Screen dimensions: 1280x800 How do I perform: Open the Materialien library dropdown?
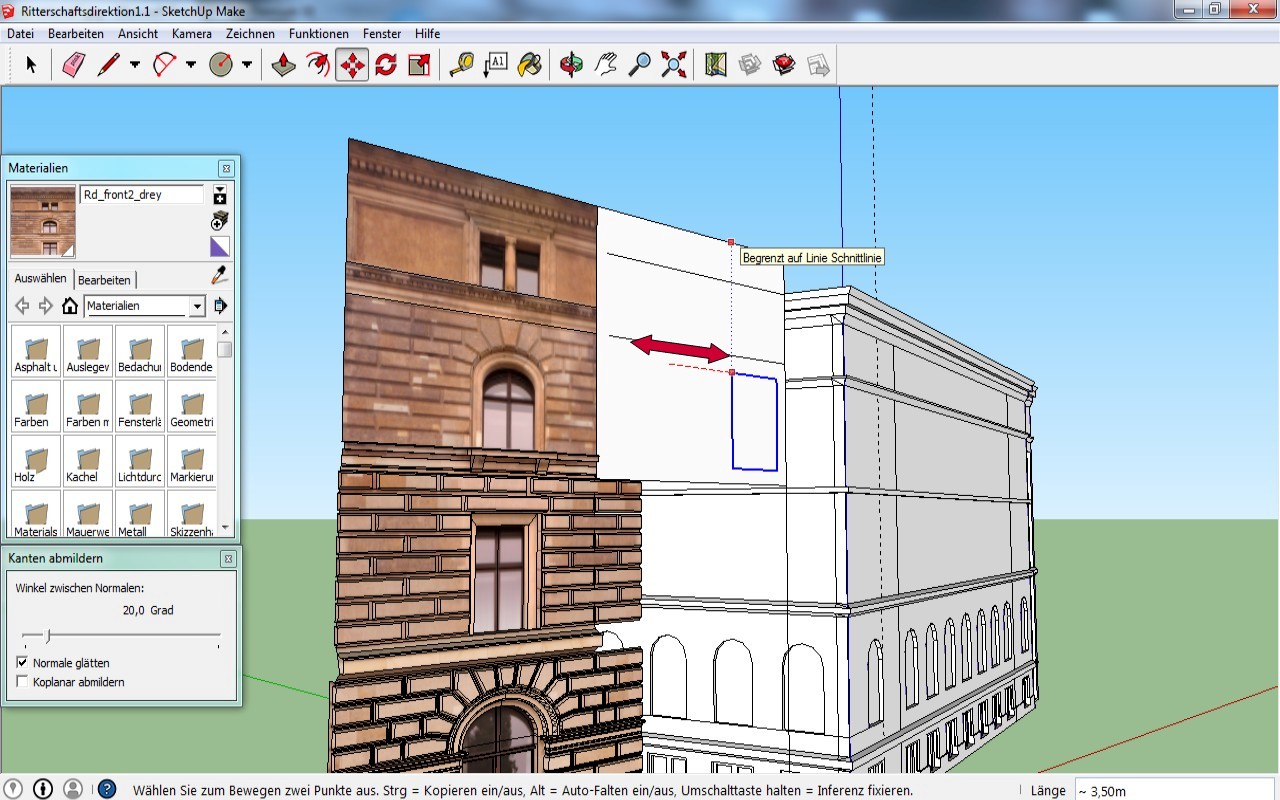[x=197, y=306]
